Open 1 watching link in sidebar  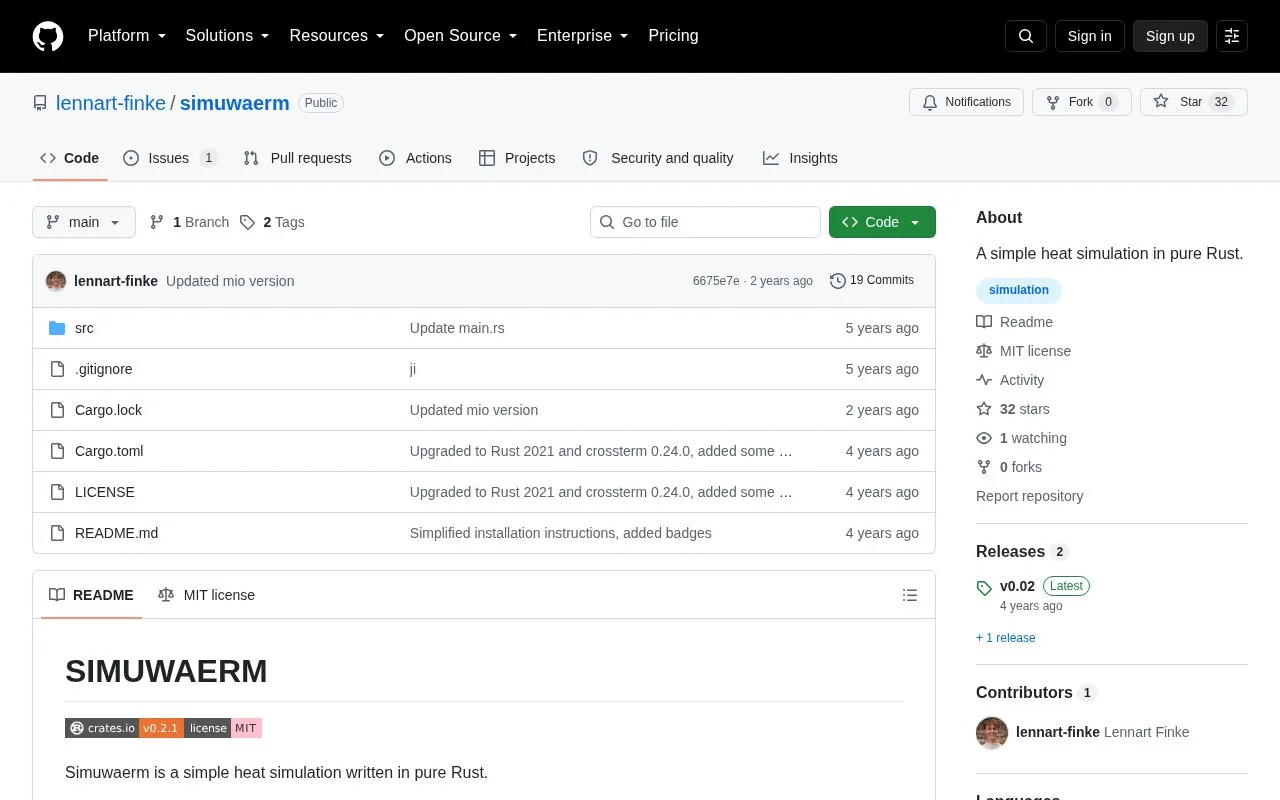tap(1021, 438)
